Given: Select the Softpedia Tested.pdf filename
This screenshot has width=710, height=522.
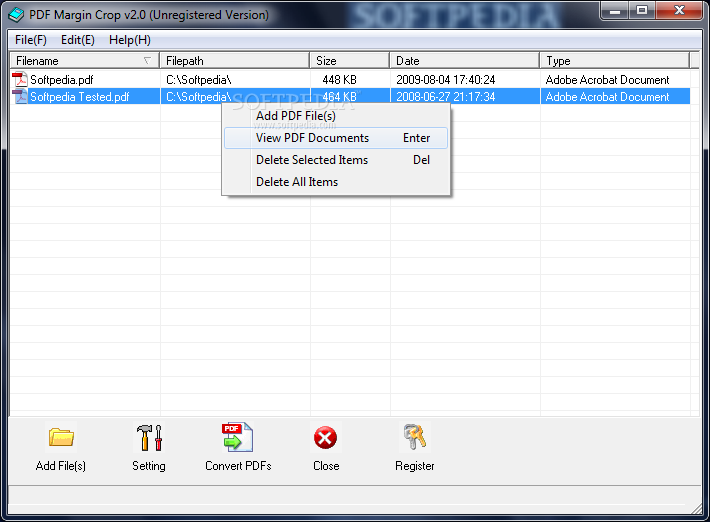Looking at the screenshot, I should (80, 97).
